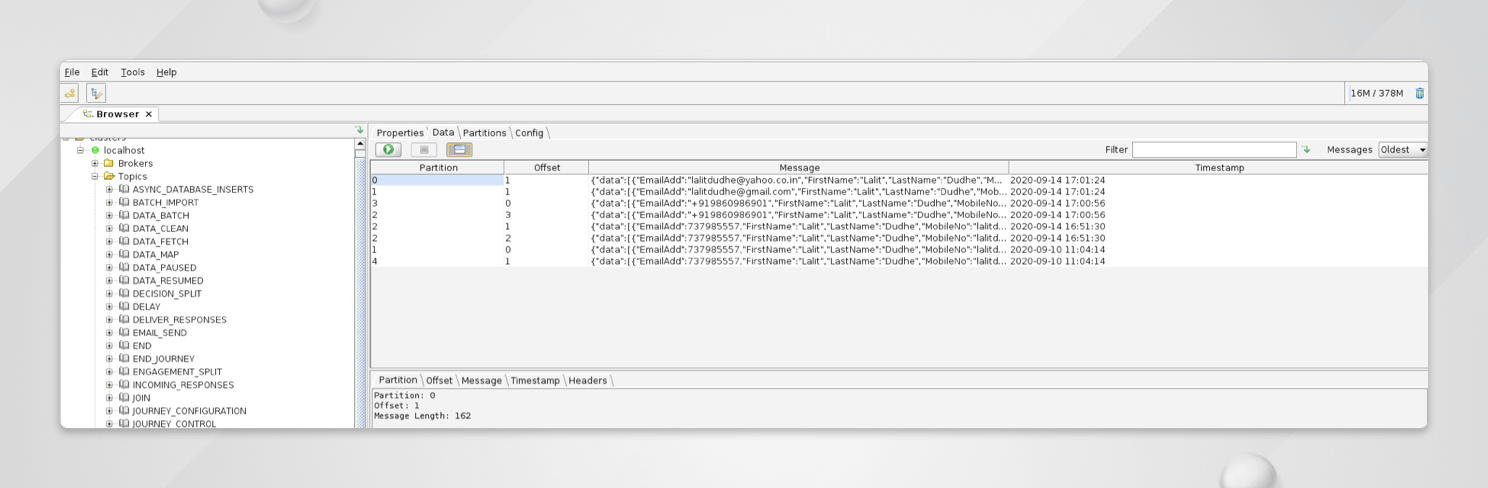Expand the EMAIL_SEND topic

tap(109, 332)
